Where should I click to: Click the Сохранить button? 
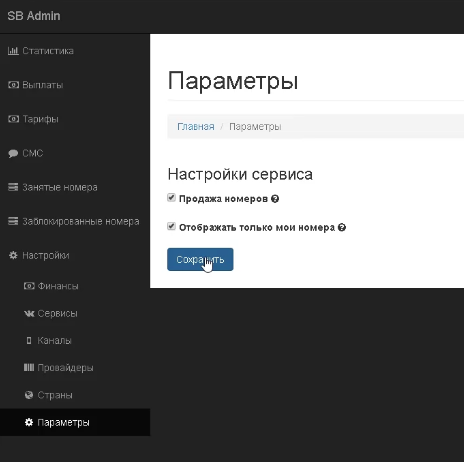tap(200, 259)
